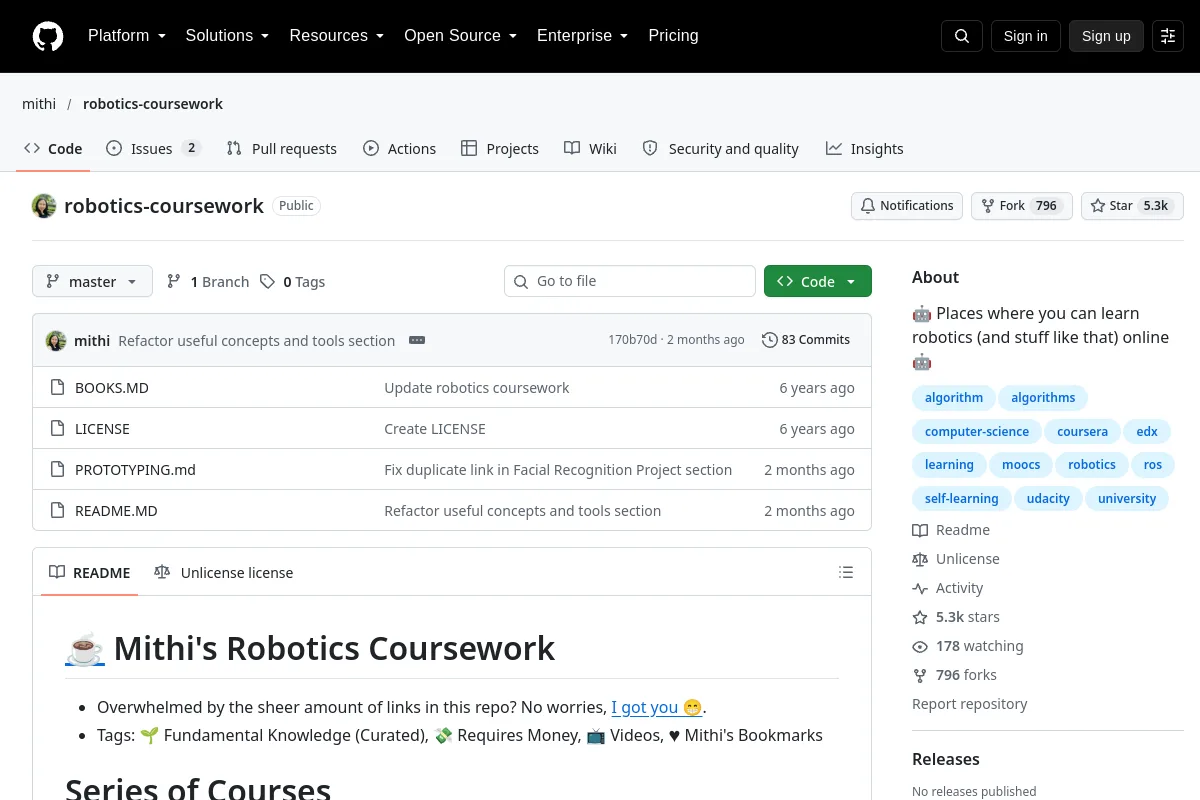Select the Unlicense license tab
Screen dimensions: 1200x800
tap(224, 573)
